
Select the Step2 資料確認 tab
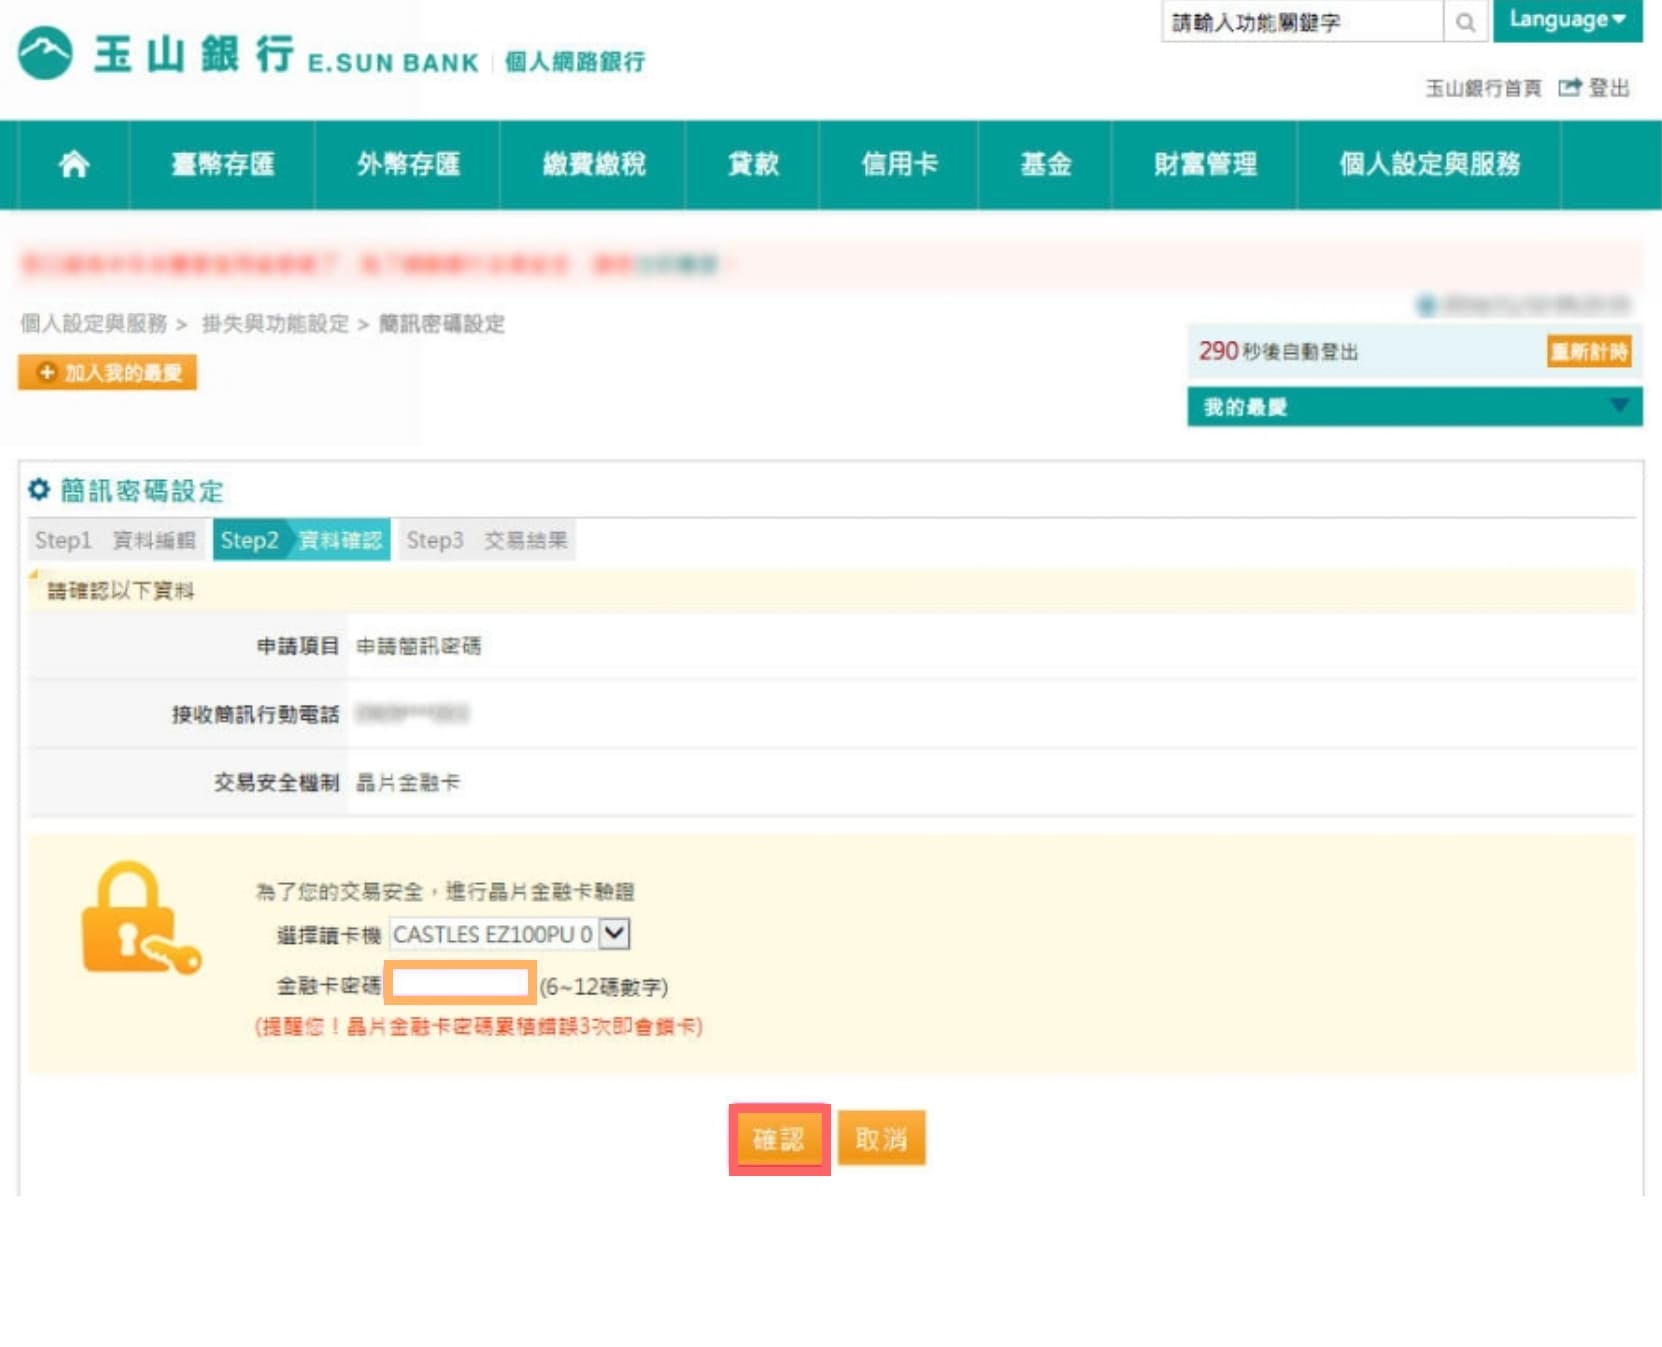[301, 540]
